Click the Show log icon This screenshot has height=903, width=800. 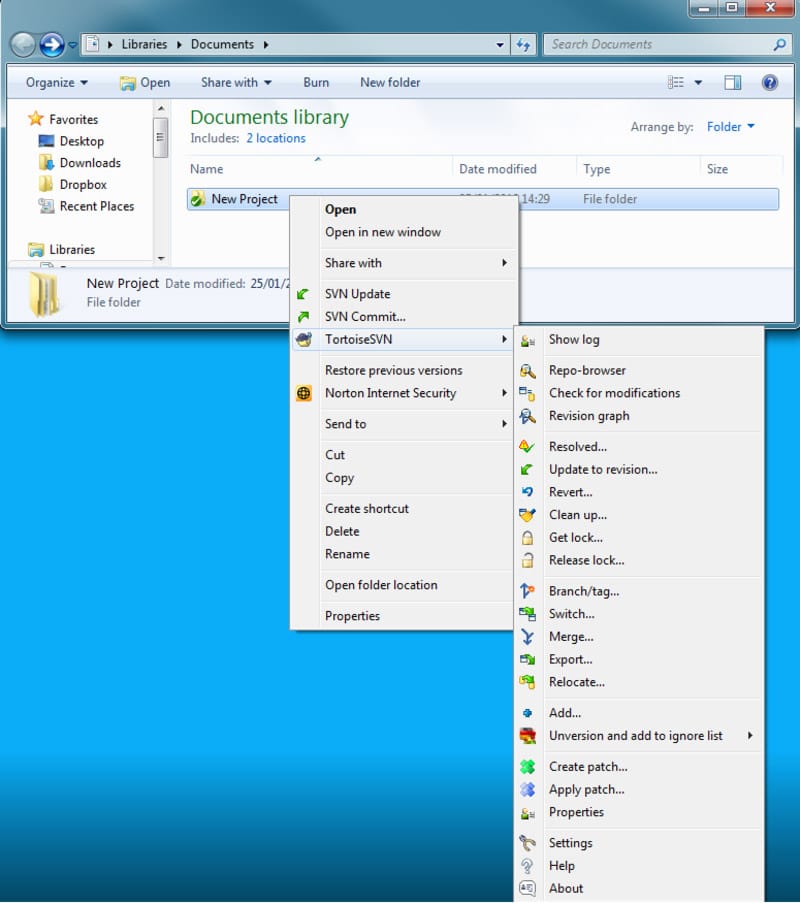pyautogui.click(x=528, y=340)
